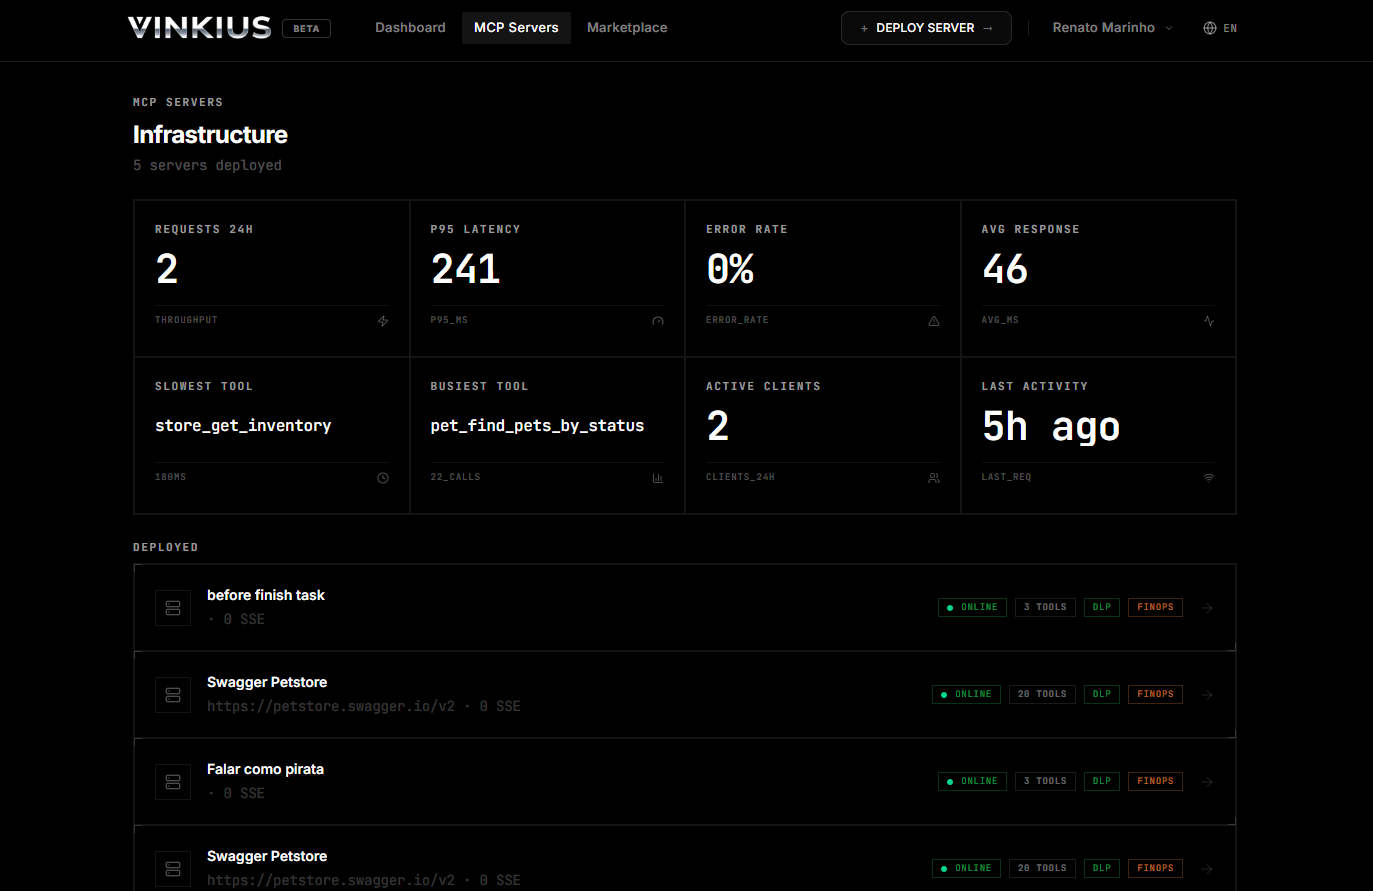This screenshot has height=891, width=1373.
Task: Click DLP badge on before finish task
Action: coord(1102,607)
